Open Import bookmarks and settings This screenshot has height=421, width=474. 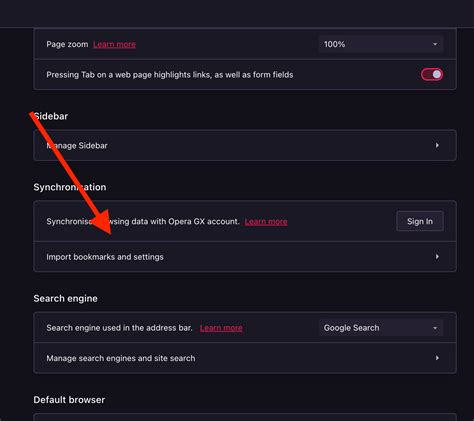click(245, 257)
